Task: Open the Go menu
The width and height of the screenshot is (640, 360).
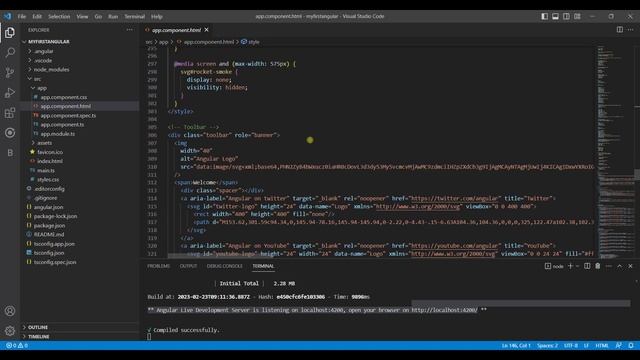Action: pos(98,16)
